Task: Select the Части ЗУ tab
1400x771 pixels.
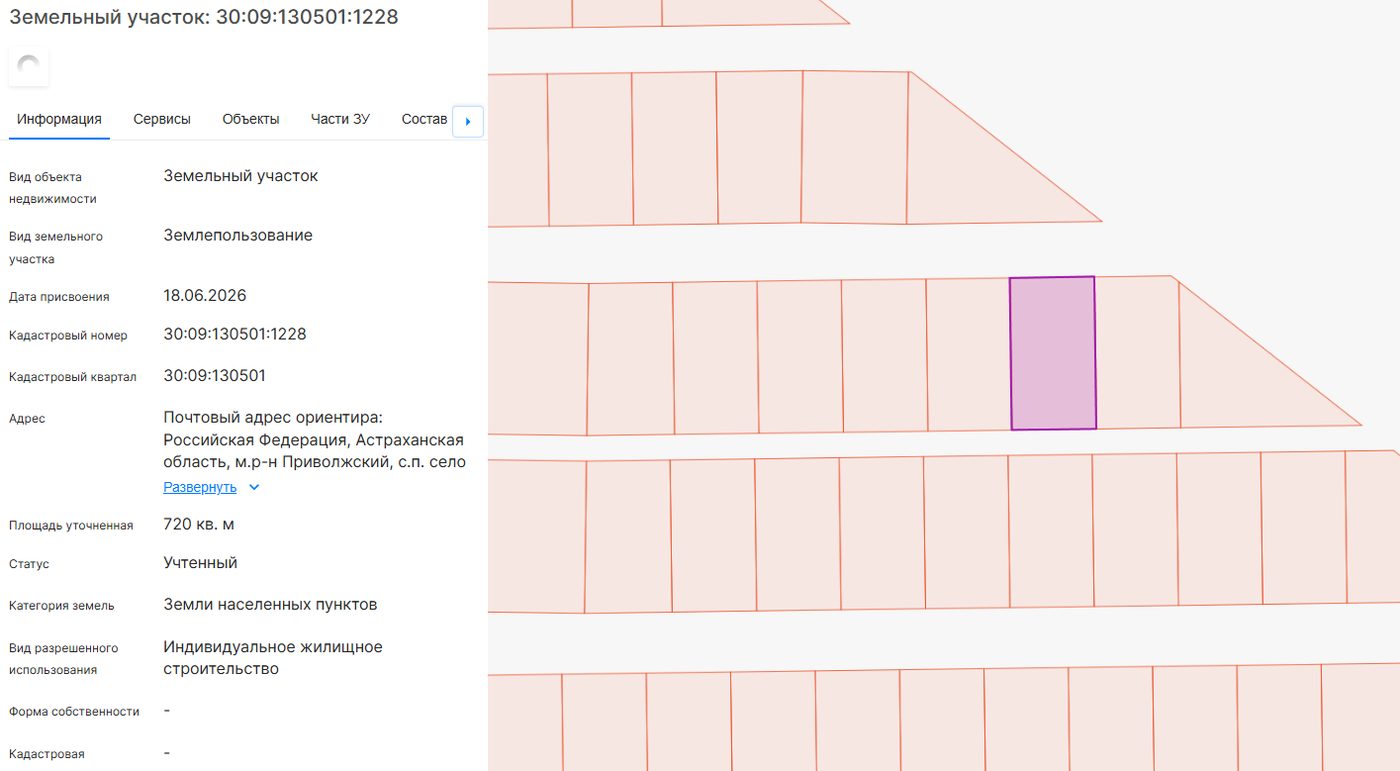Action: [340, 119]
